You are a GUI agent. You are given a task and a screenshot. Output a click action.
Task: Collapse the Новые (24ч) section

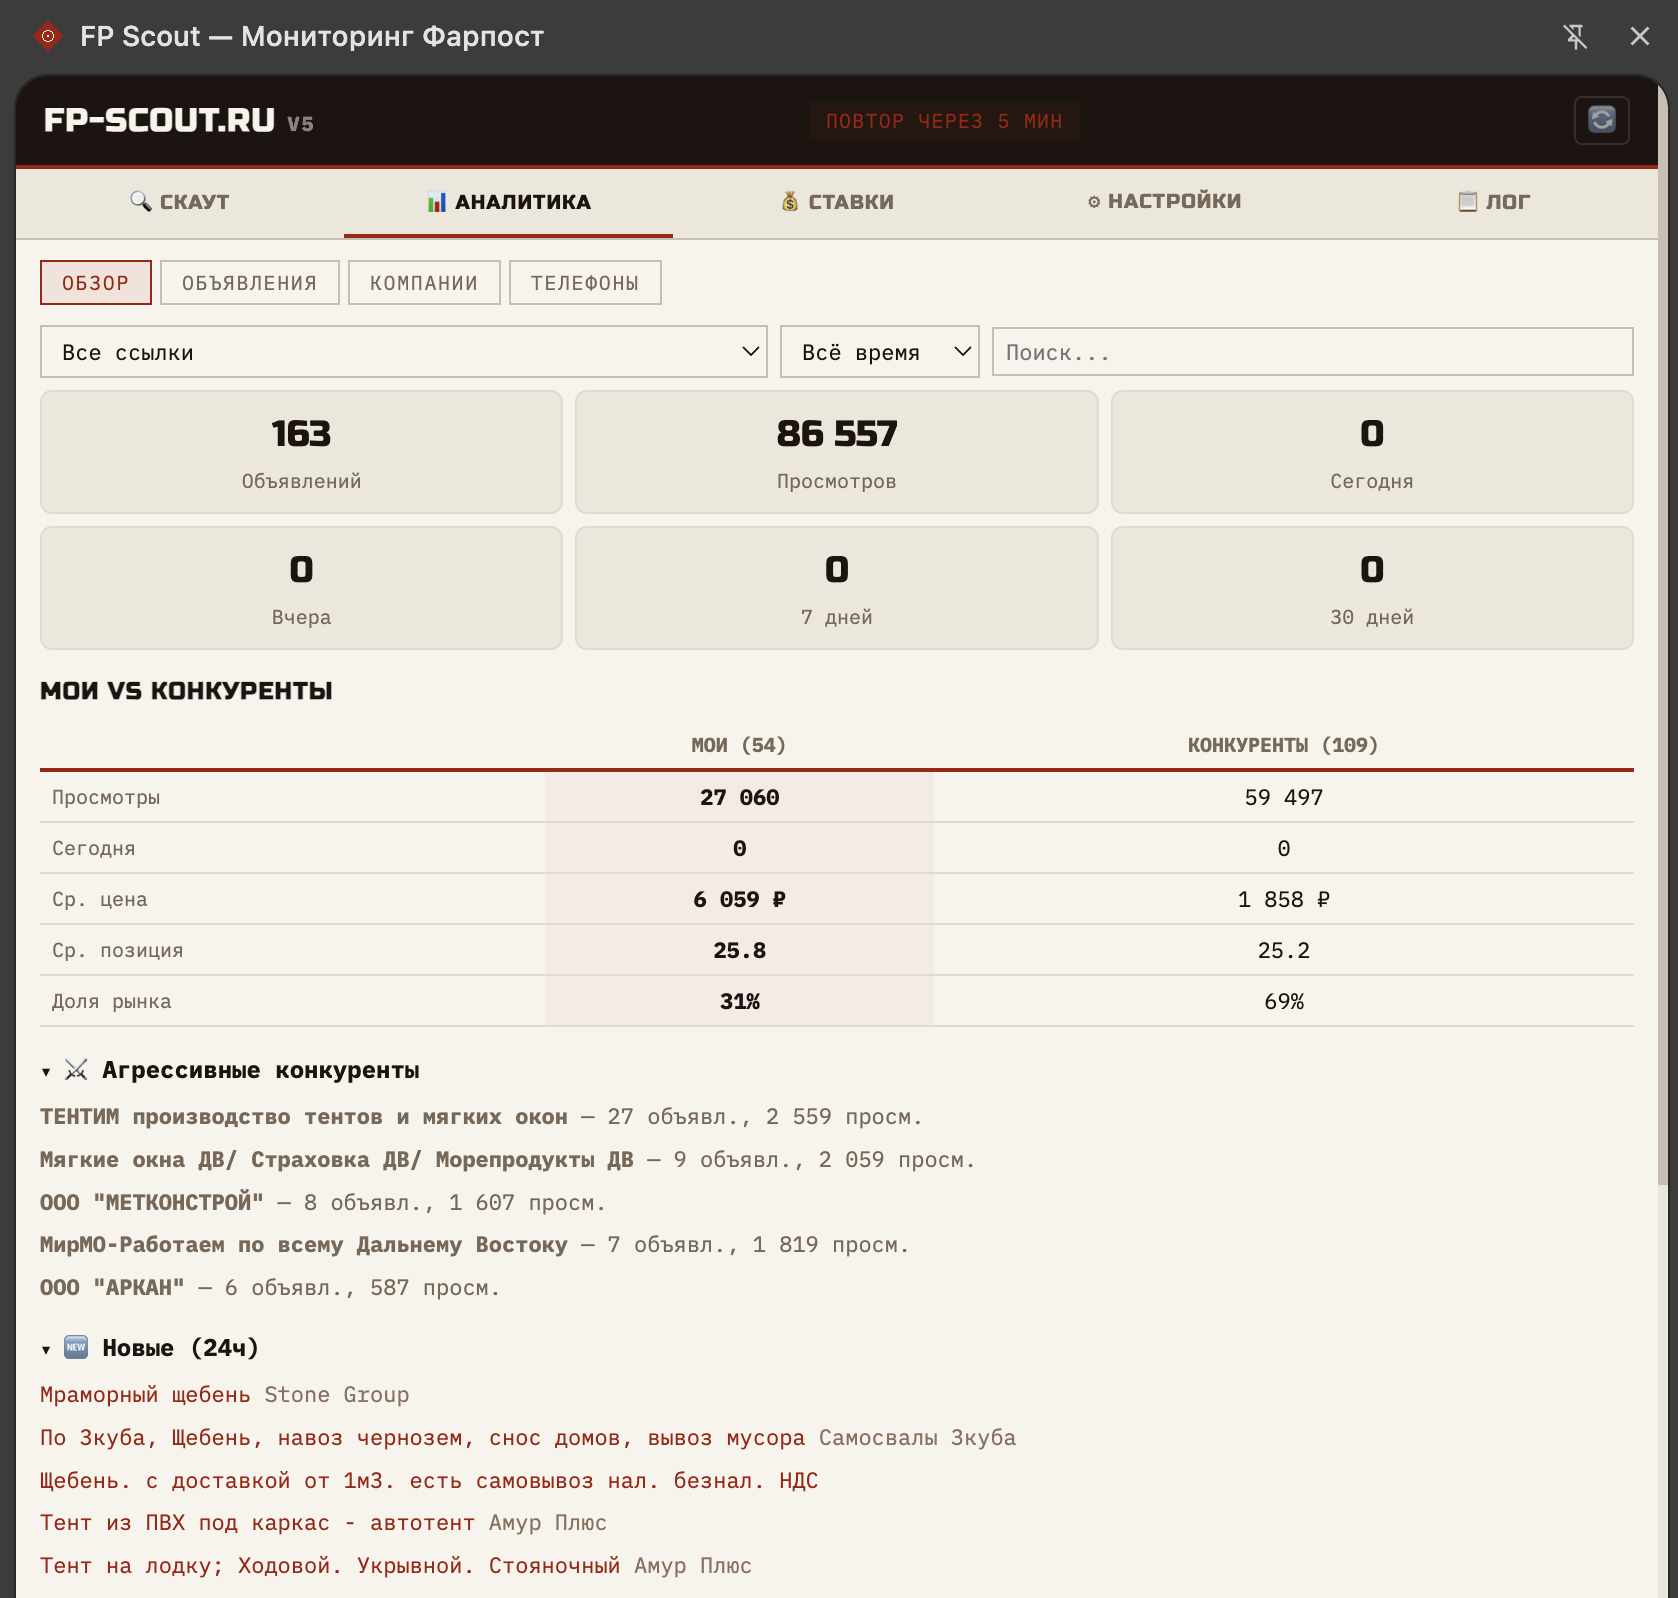coord(46,1350)
